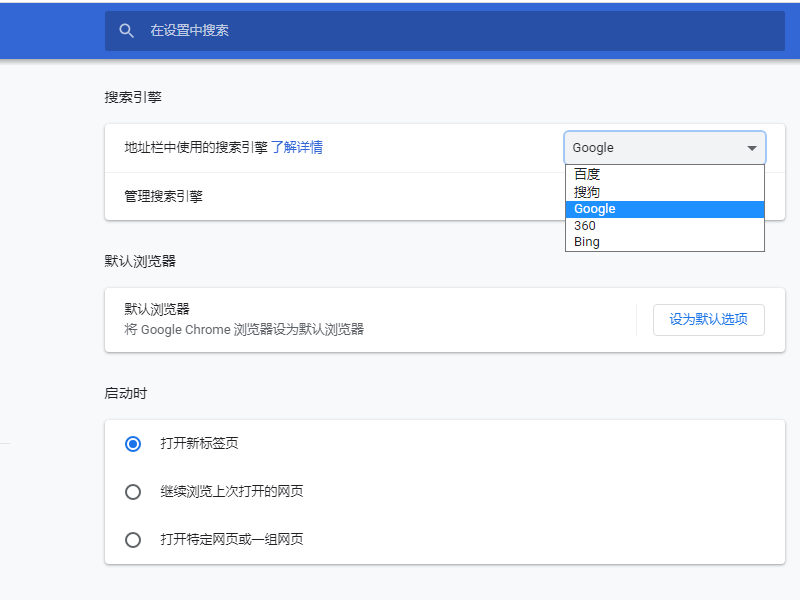800x600 pixels.
Task: Choose the 打开特定网页或一组网页 radio button
Action: [133, 540]
